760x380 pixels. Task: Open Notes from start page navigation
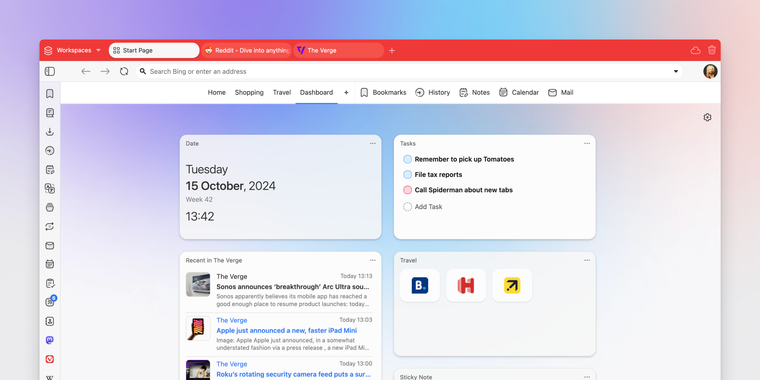(x=475, y=93)
